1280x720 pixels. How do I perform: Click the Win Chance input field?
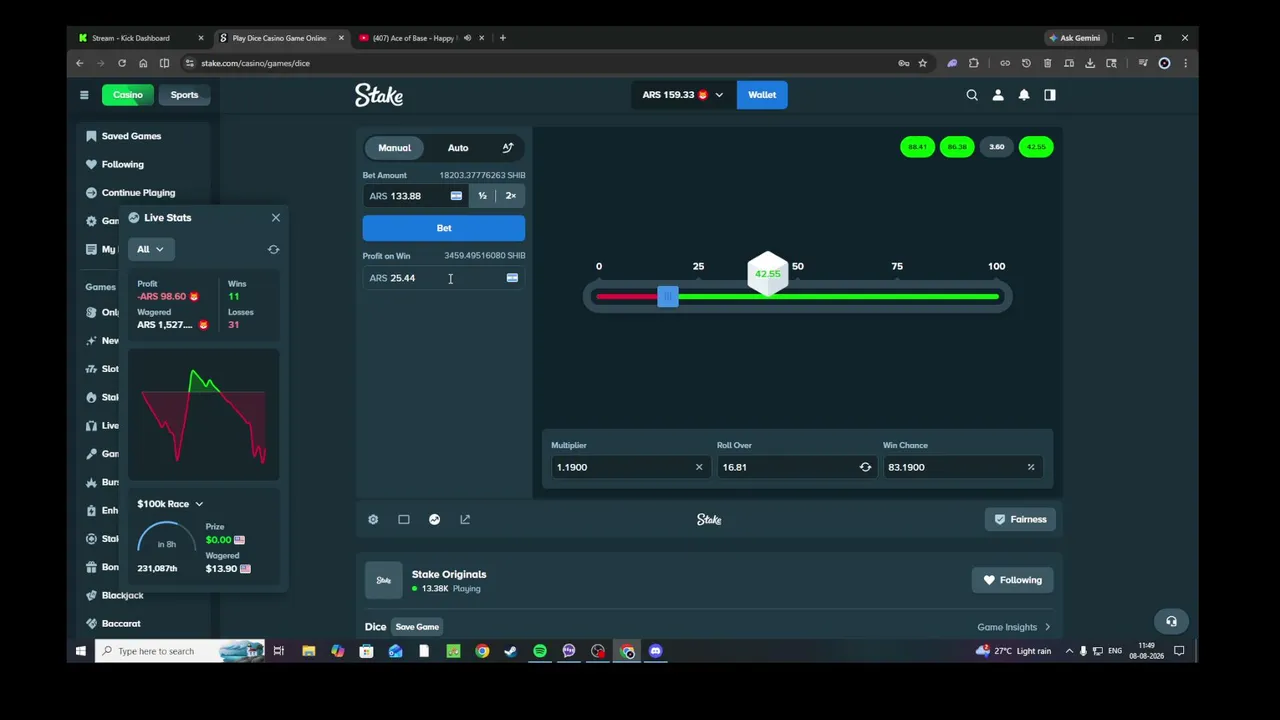pos(961,467)
